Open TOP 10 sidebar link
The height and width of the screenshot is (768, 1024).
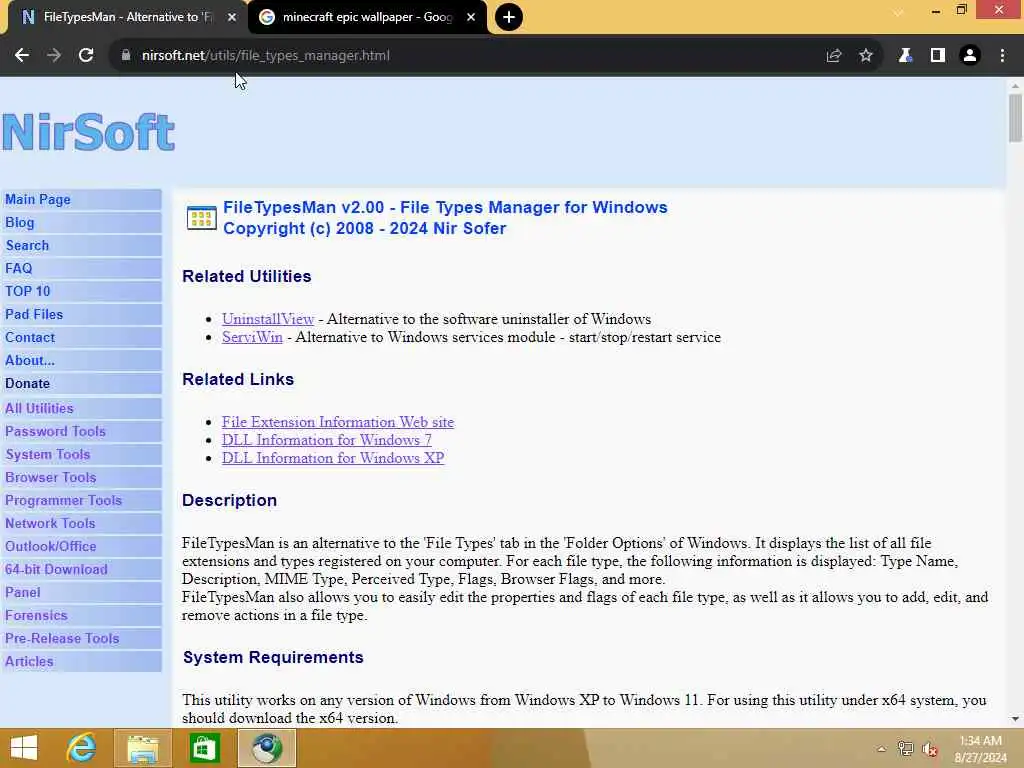(x=82, y=291)
